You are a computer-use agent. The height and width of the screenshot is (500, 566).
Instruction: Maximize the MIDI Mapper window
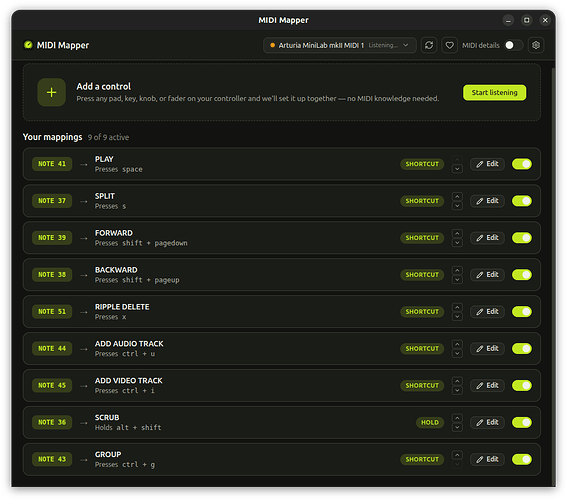(527, 20)
